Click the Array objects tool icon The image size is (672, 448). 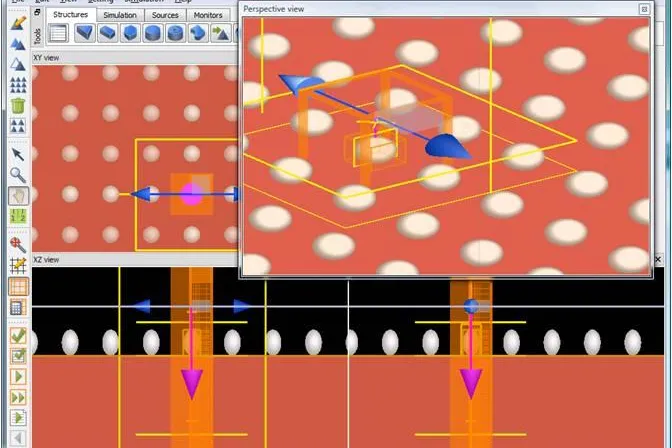click(18, 85)
